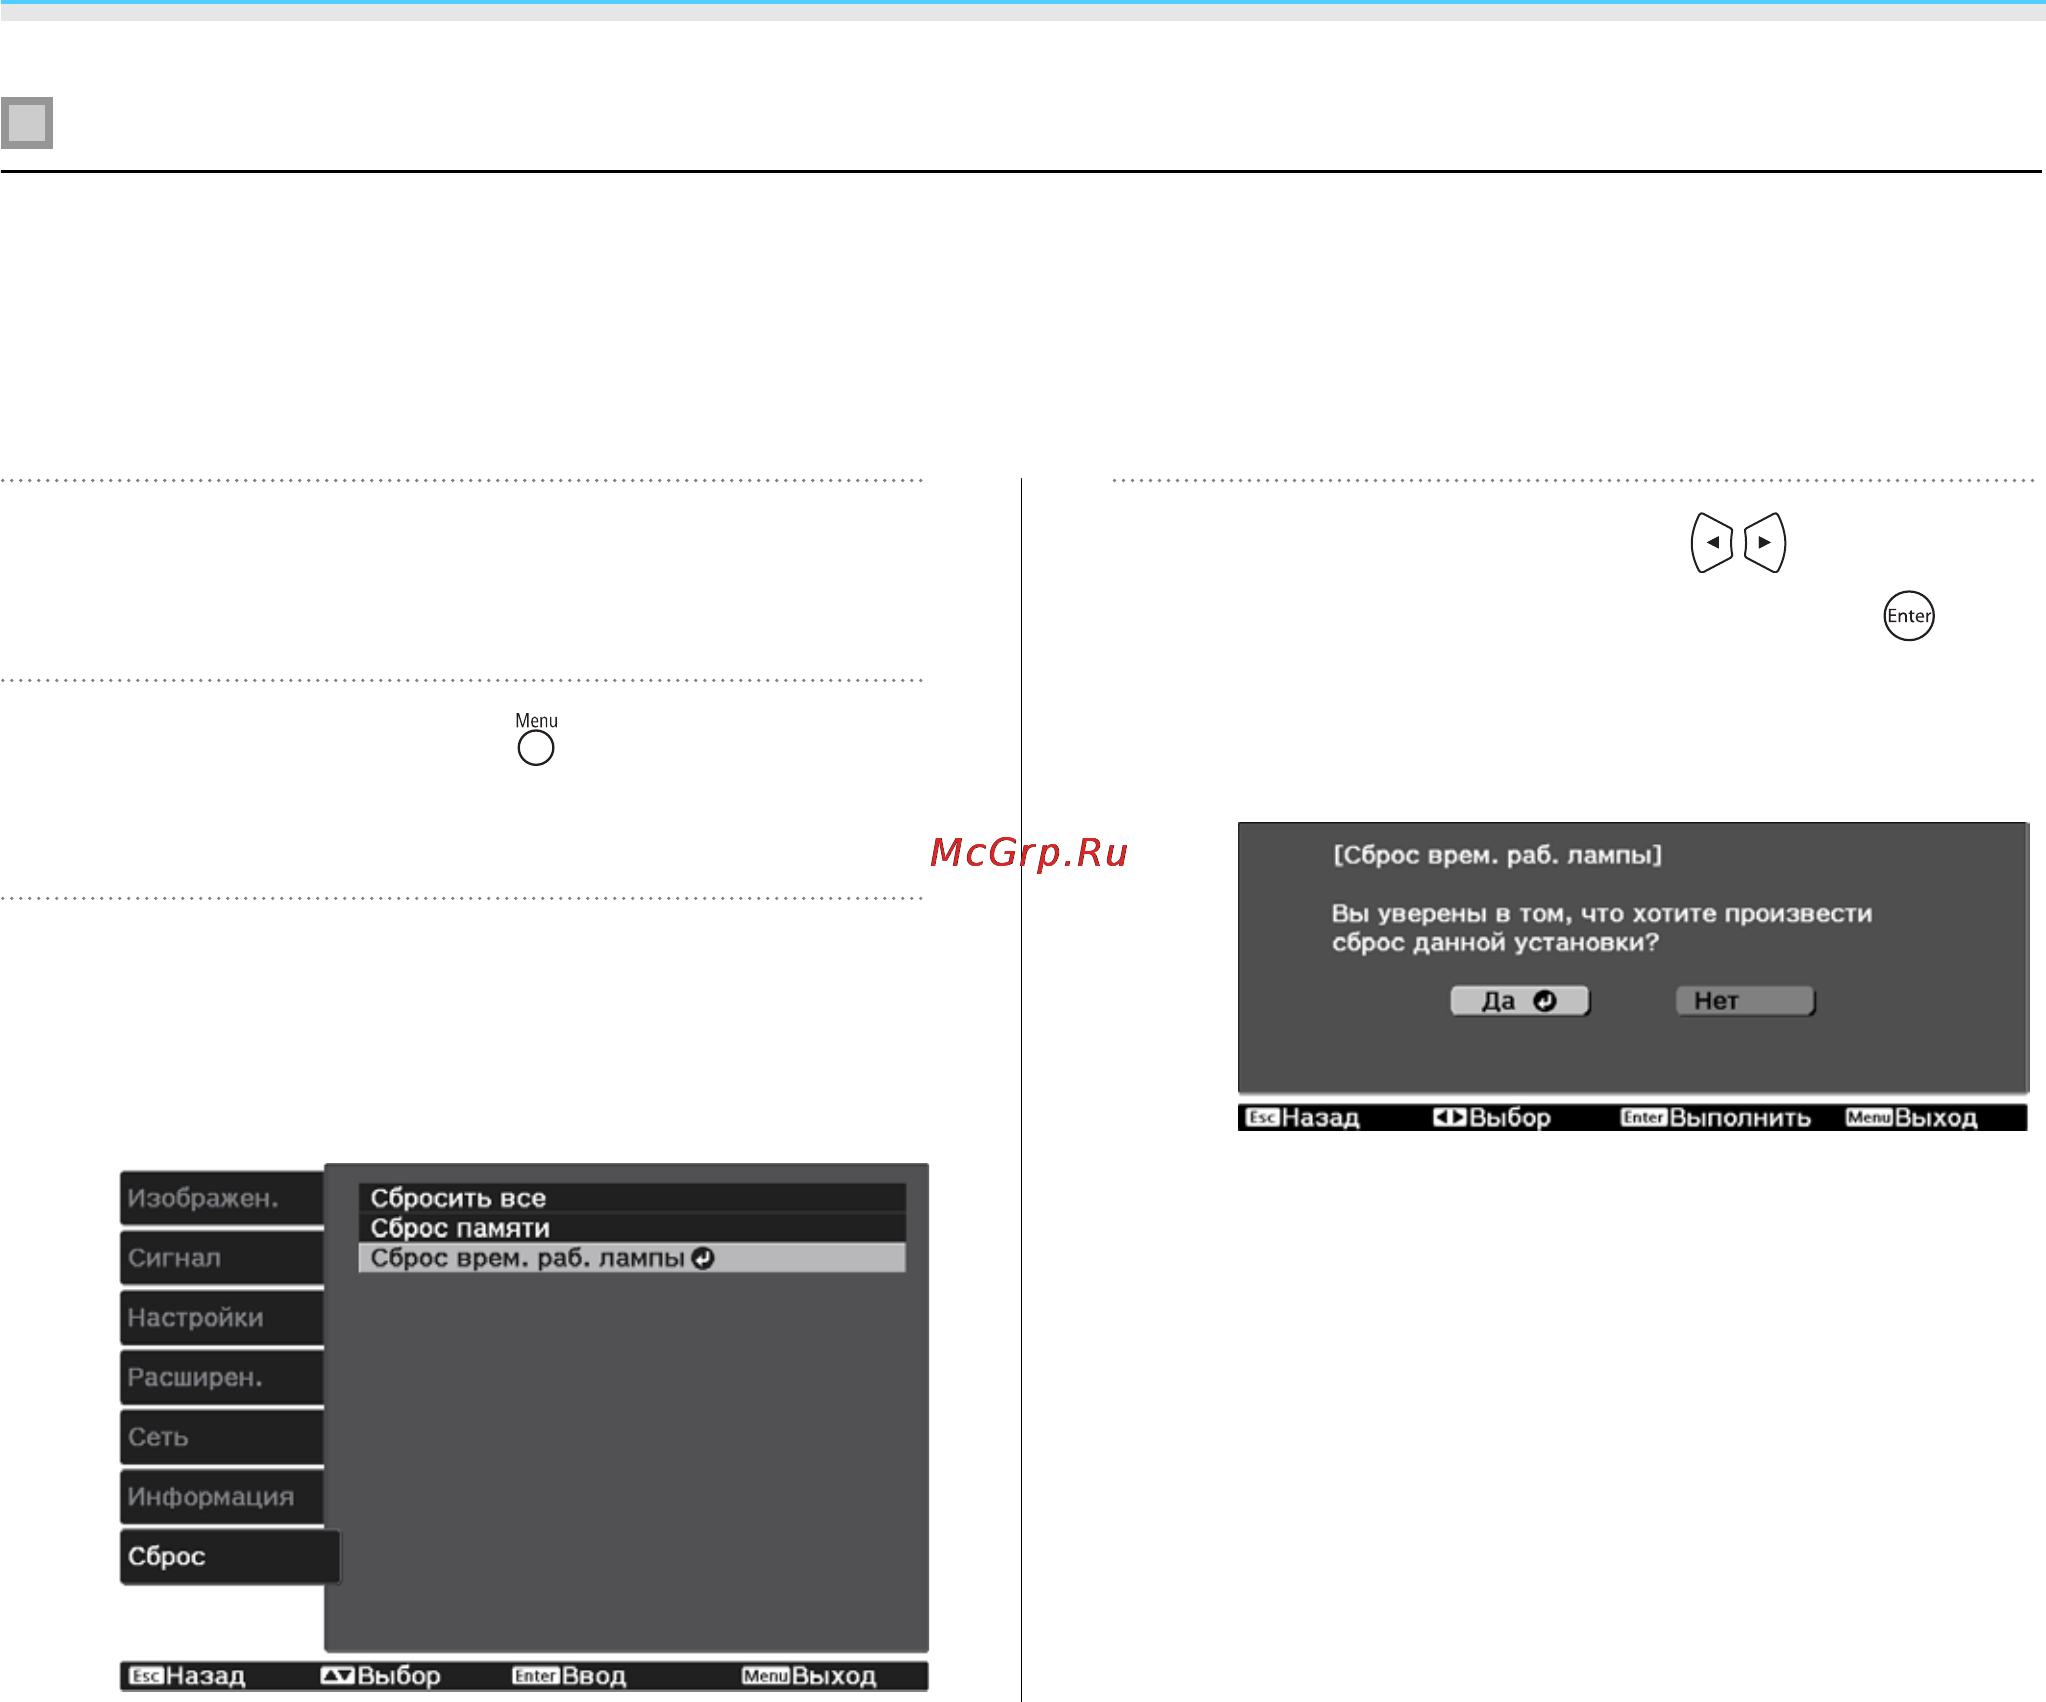Click the Да confirmation button
The width and height of the screenshot is (2046, 1702).
pyautogui.click(x=1520, y=1001)
